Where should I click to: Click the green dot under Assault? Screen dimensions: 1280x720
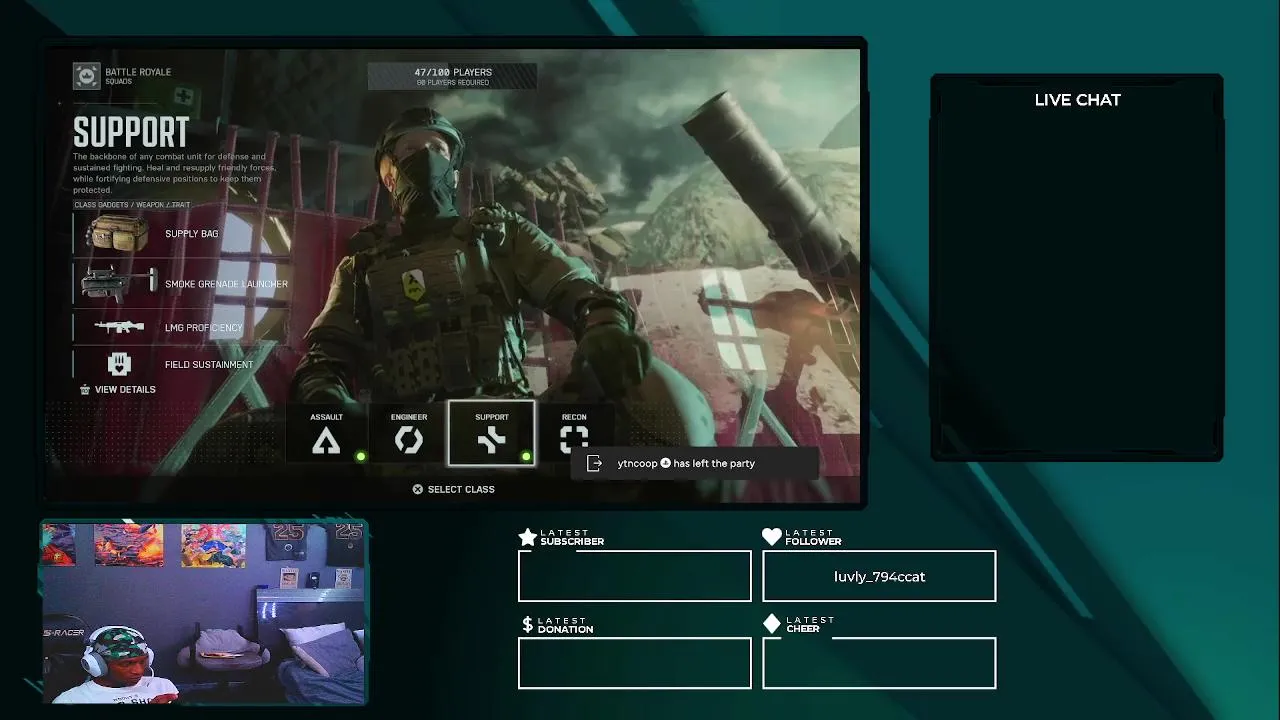tap(361, 457)
